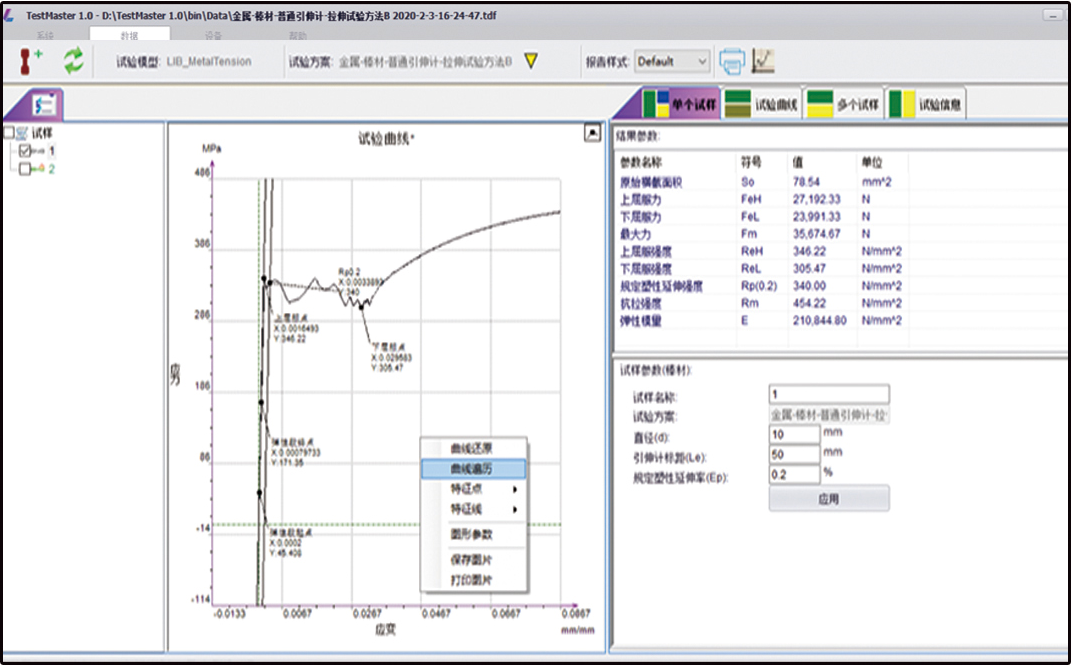This screenshot has height=666, width=1072.
Task: Click the 直径(d) input field
Action: [794, 434]
